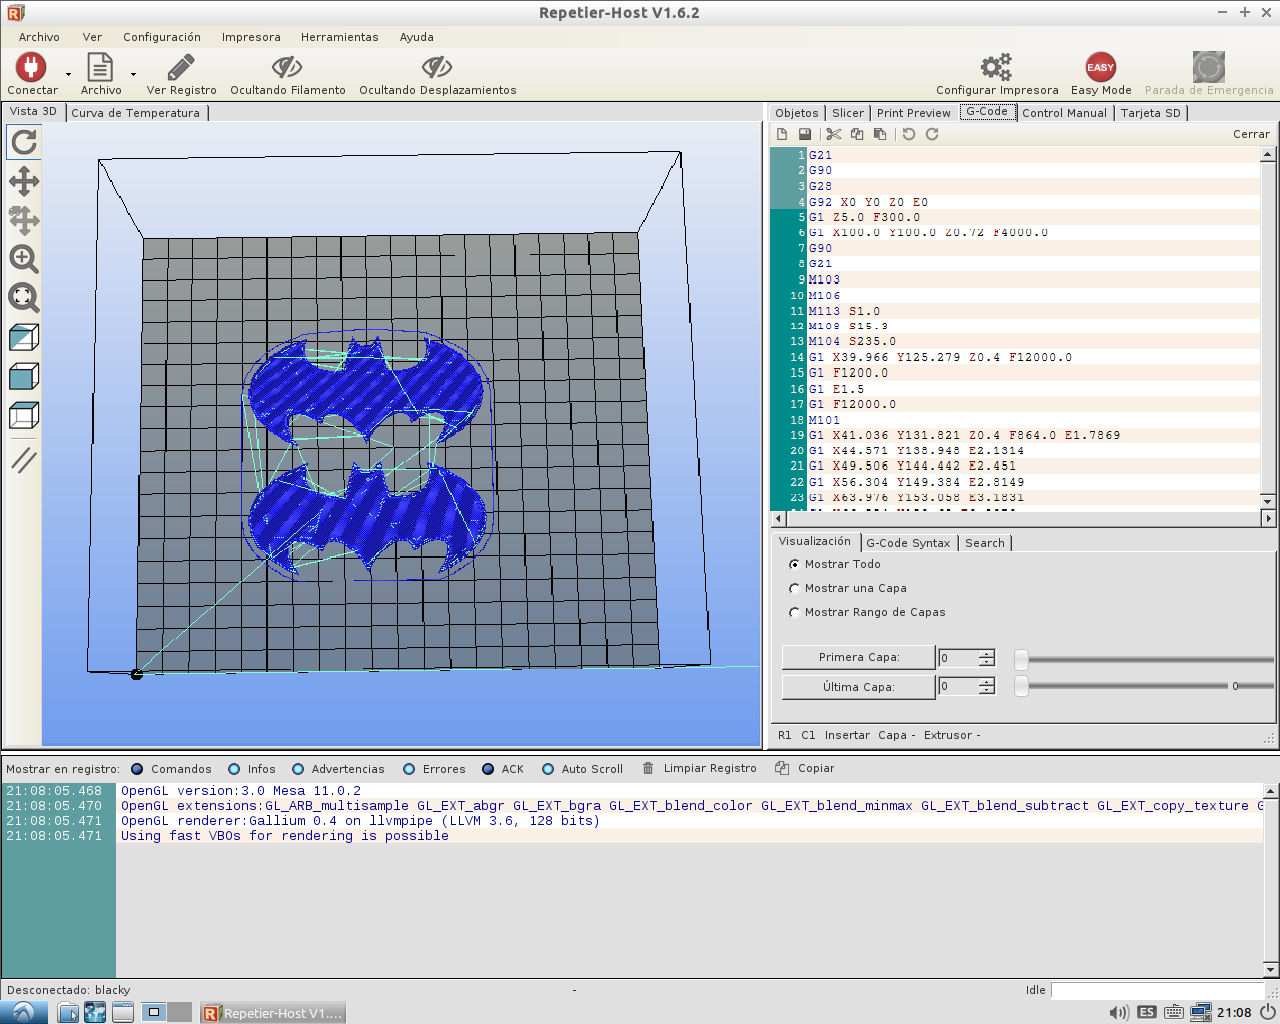Increase Última Capa stepper value
This screenshot has height=1024, width=1280.
(987, 682)
